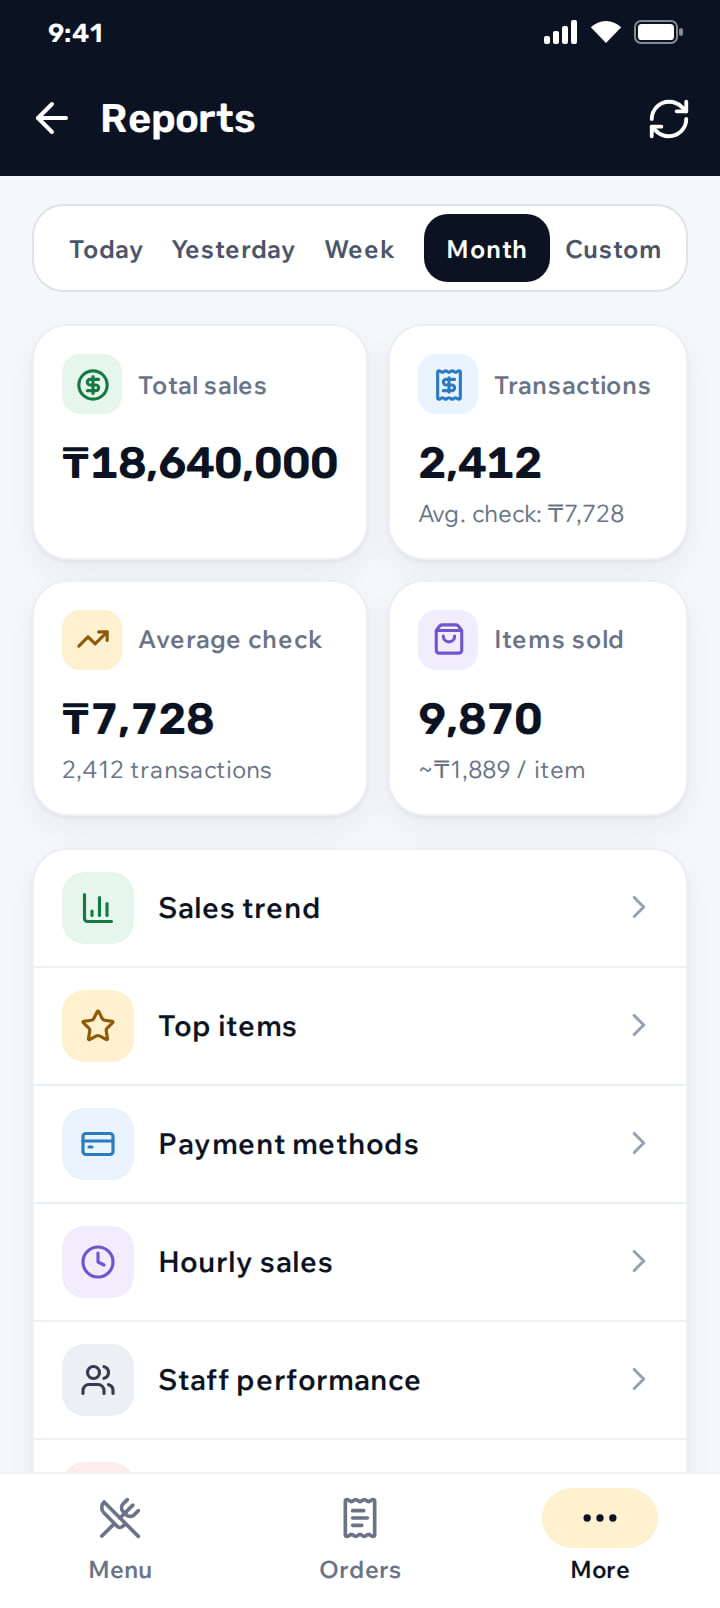Choose the Custom date range
This screenshot has height=1608, width=720.
point(613,249)
